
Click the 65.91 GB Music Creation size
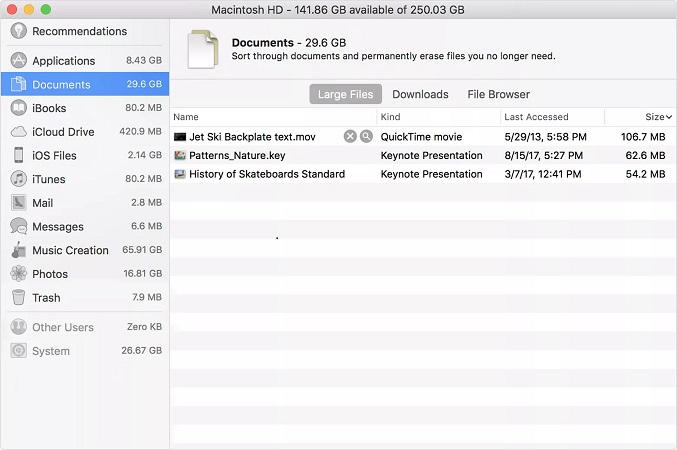142,250
